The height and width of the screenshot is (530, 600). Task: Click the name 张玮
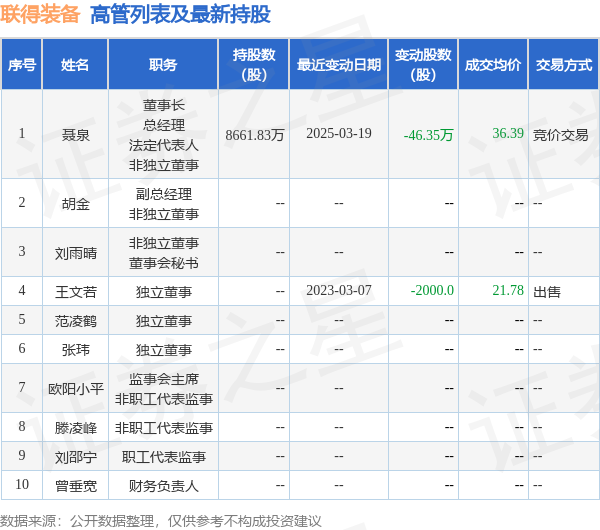(x=75, y=350)
